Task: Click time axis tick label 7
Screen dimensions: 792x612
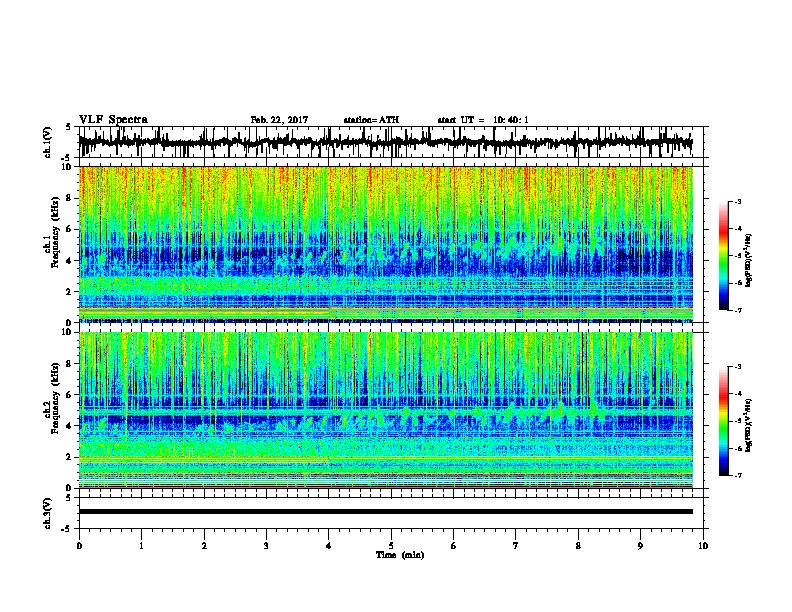Action: tap(516, 546)
